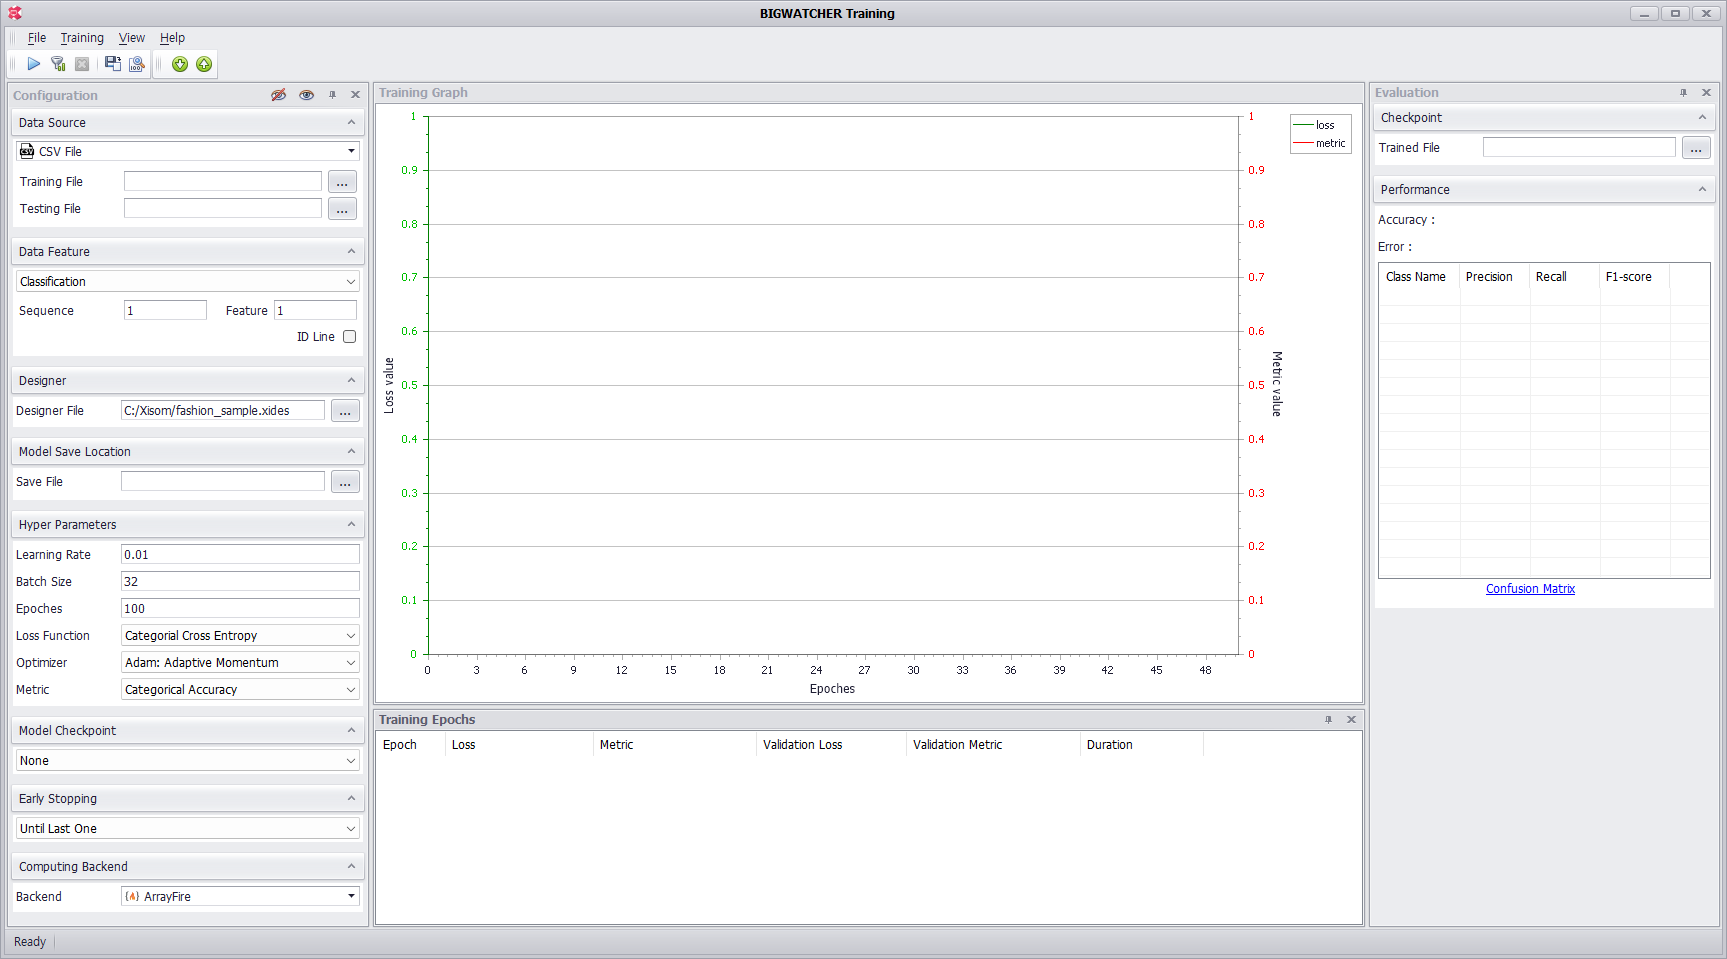Click the green down arrow icon
Screen dimensions: 1727x959
pyautogui.click(x=180, y=64)
